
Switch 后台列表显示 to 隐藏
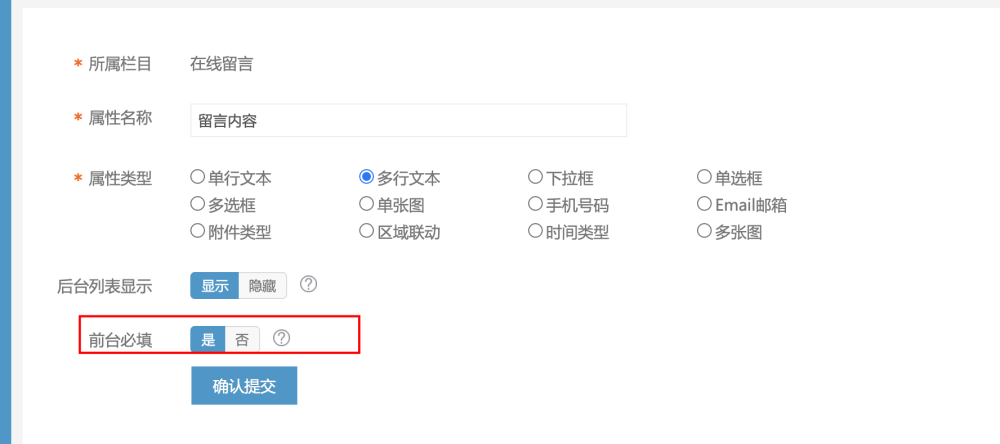263,286
